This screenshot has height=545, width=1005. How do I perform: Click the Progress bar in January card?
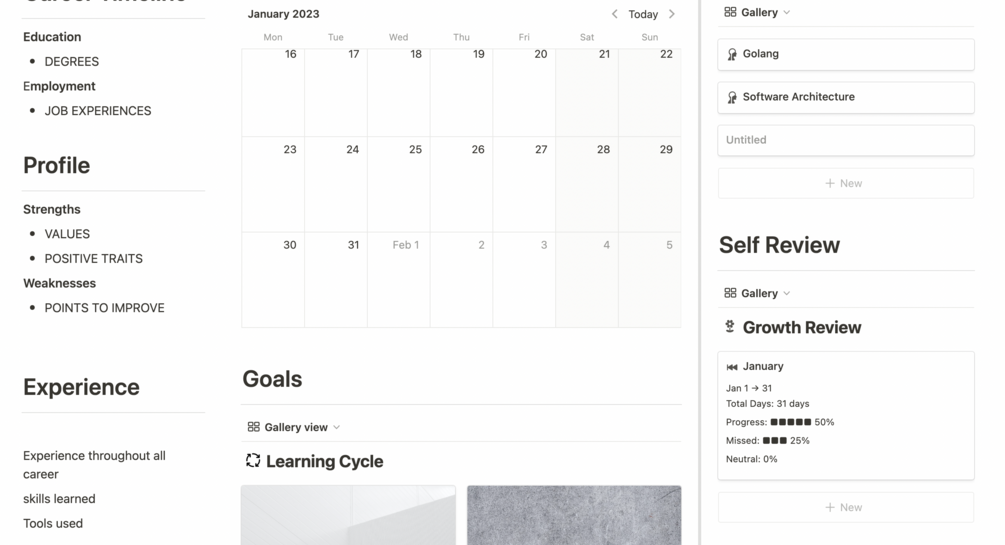(791, 422)
